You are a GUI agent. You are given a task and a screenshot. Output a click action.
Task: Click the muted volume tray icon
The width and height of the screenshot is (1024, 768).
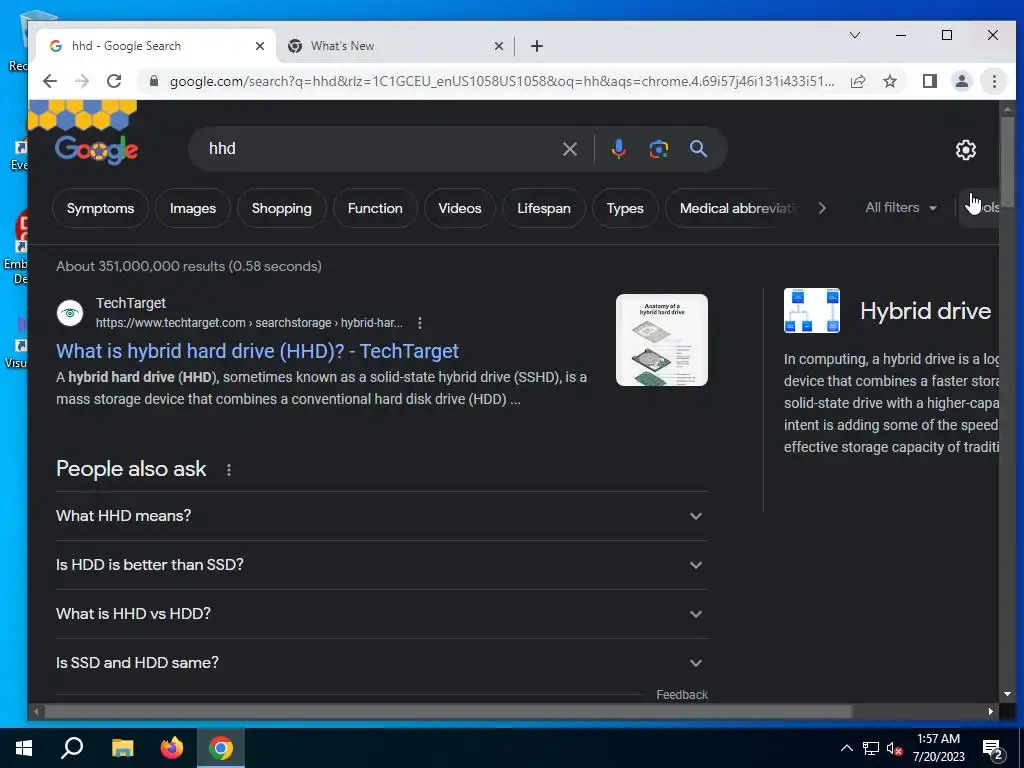(x=894, y=748)
